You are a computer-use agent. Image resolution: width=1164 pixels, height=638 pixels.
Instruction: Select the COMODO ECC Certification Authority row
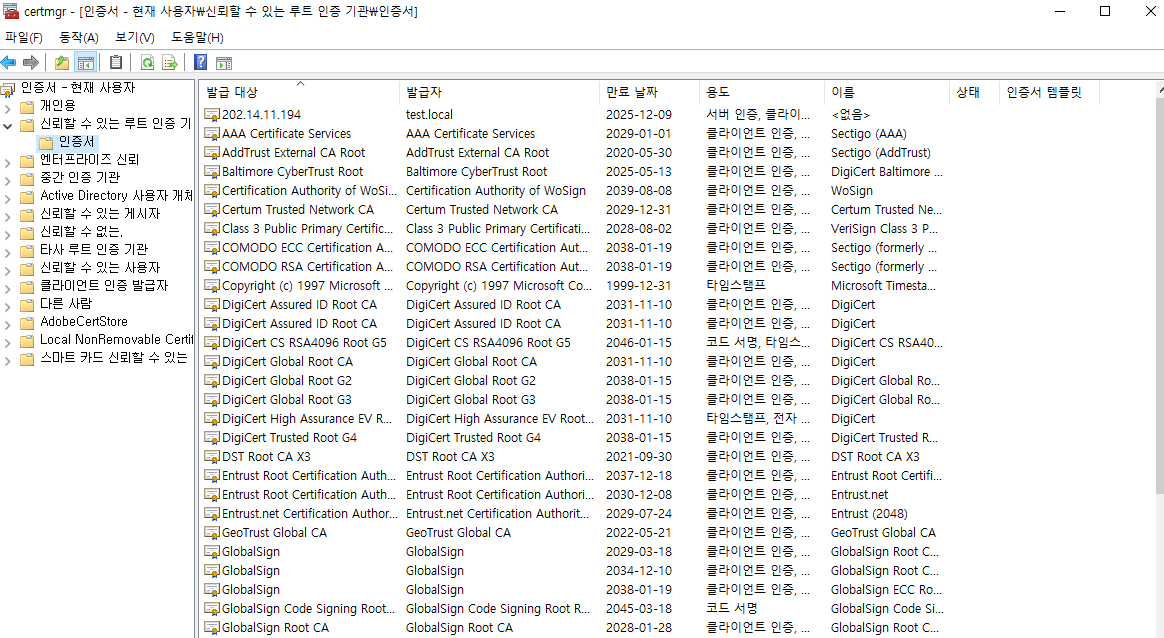[x=573, y=248]
